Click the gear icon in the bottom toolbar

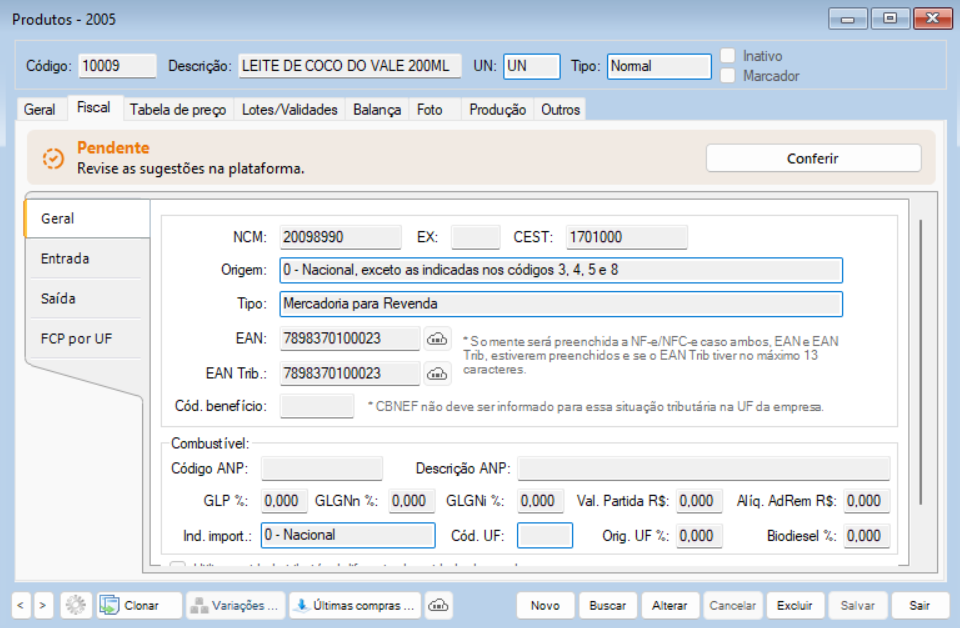pos(76,605)
